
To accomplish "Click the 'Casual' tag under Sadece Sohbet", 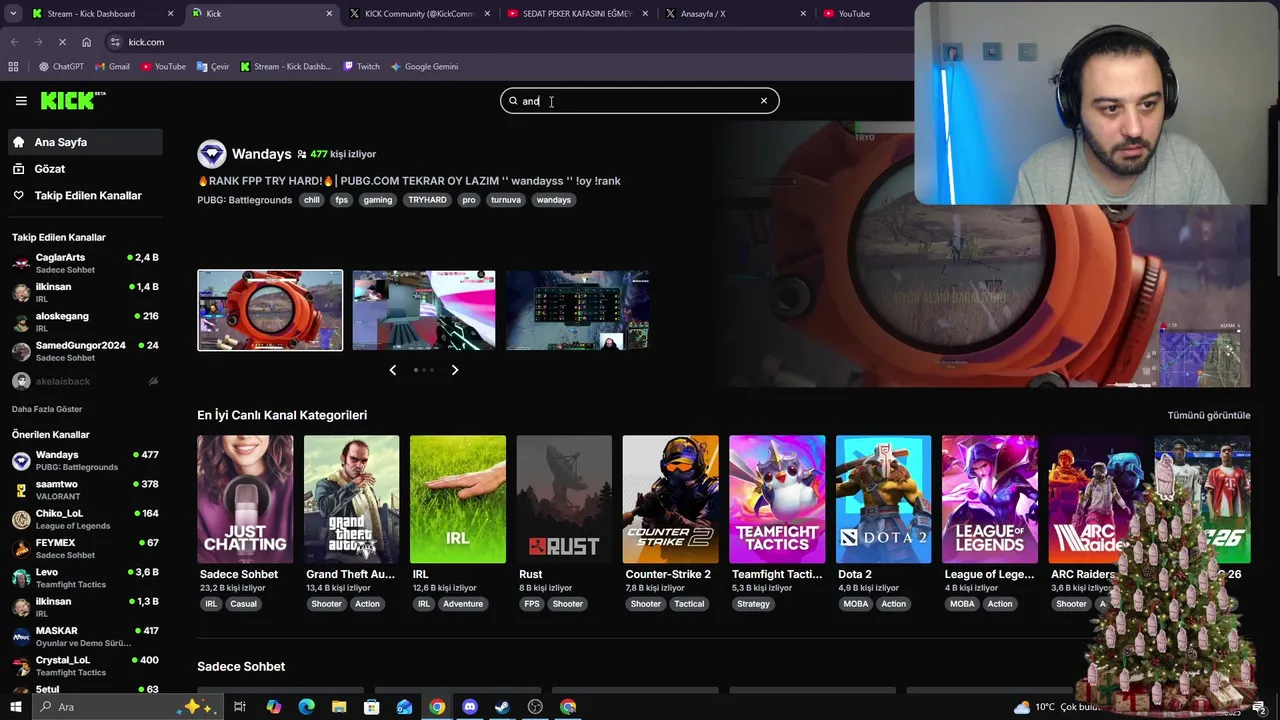I will pos(243,604).
